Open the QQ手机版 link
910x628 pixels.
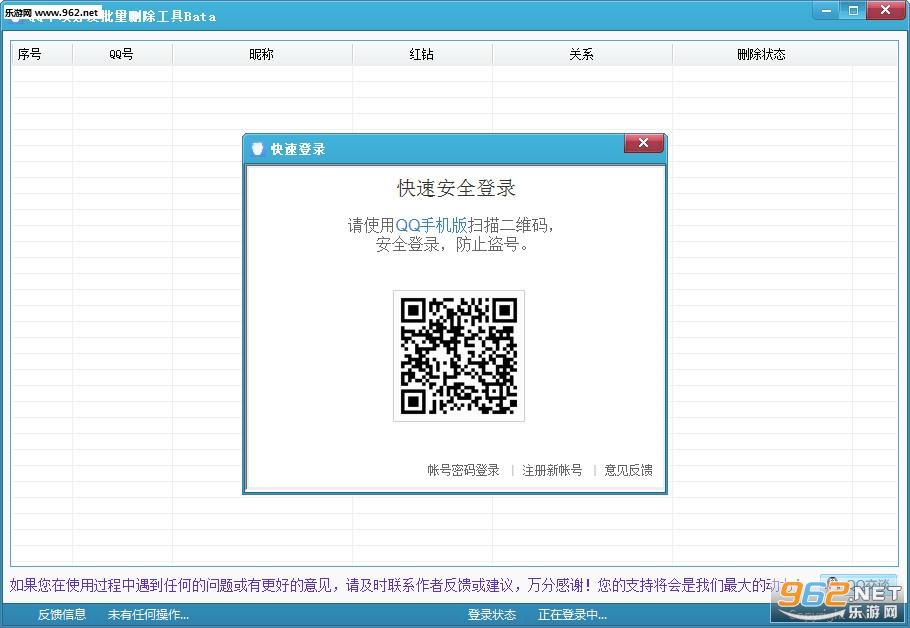pos(431,225)
